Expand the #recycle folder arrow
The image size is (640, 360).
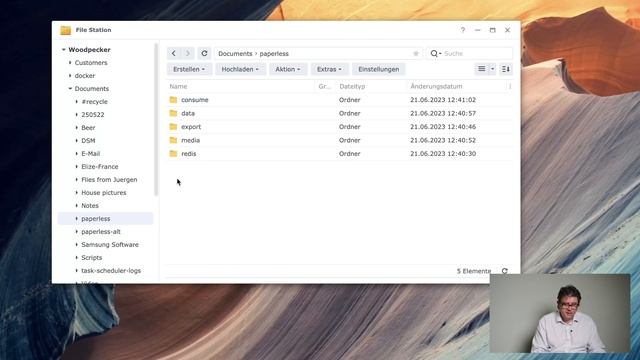[x=77, y=102]
